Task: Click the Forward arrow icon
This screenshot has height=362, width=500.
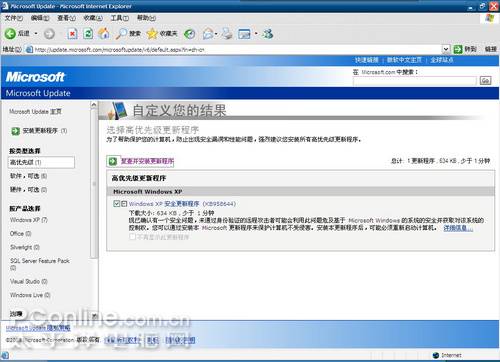Action: click(x=49, y=34)
